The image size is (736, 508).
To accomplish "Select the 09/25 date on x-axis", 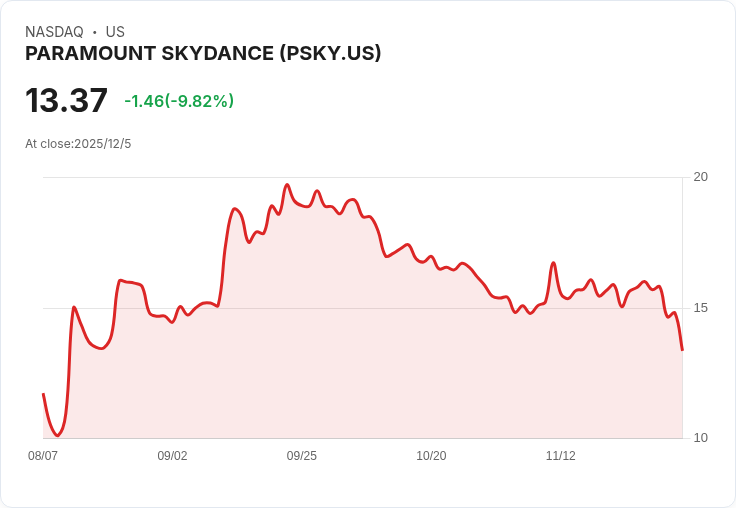I will pyautogui.click(x=302, y=456).
